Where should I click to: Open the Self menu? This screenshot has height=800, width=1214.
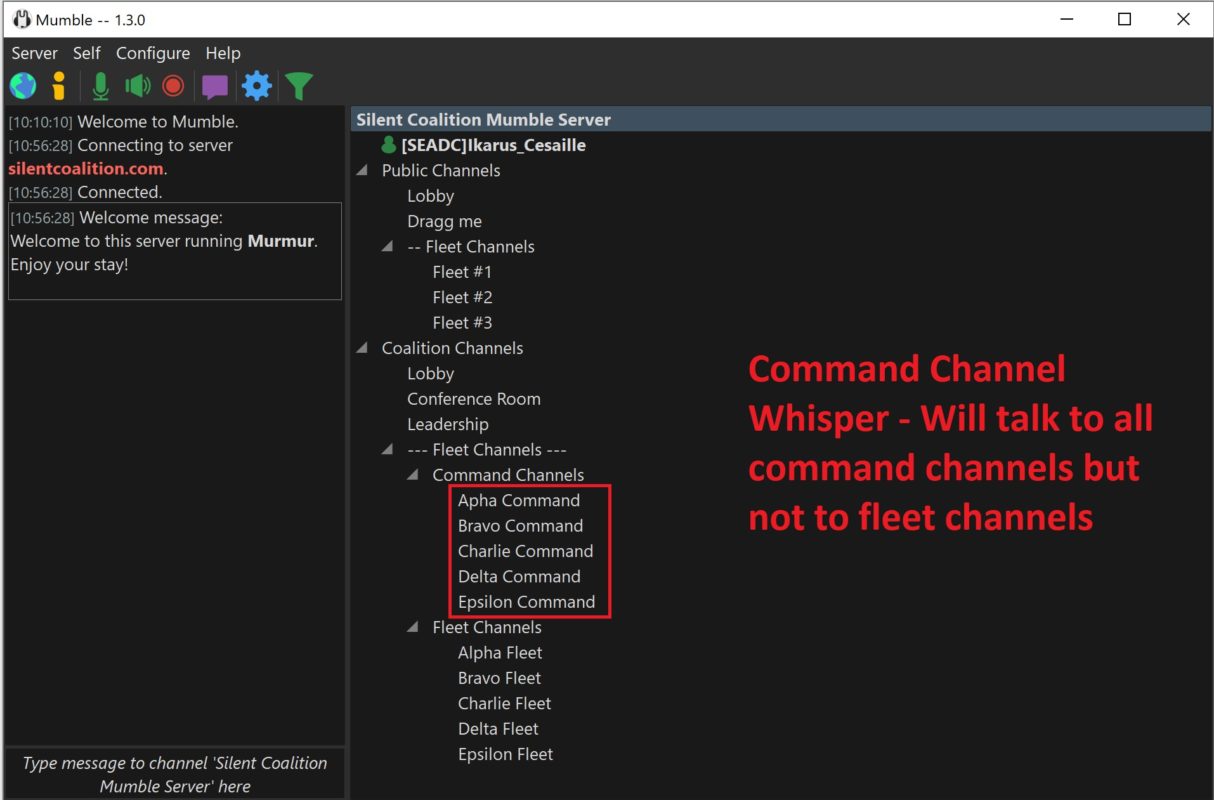point(87,53)
